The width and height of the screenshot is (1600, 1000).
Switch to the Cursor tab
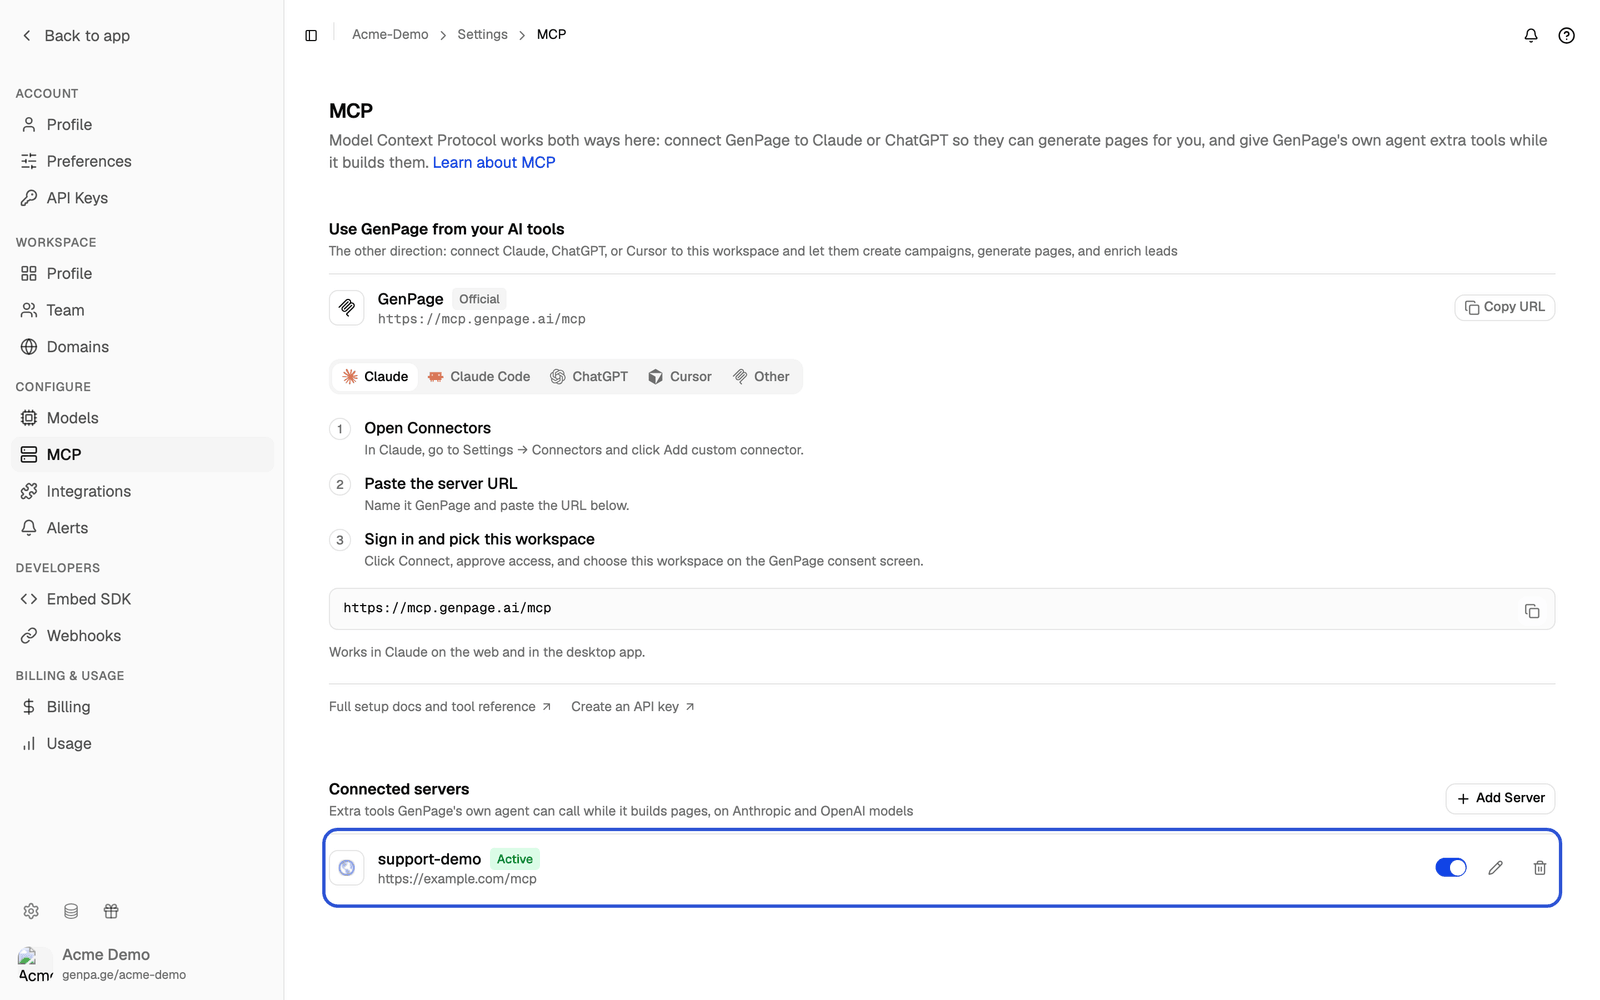point(680,377)
